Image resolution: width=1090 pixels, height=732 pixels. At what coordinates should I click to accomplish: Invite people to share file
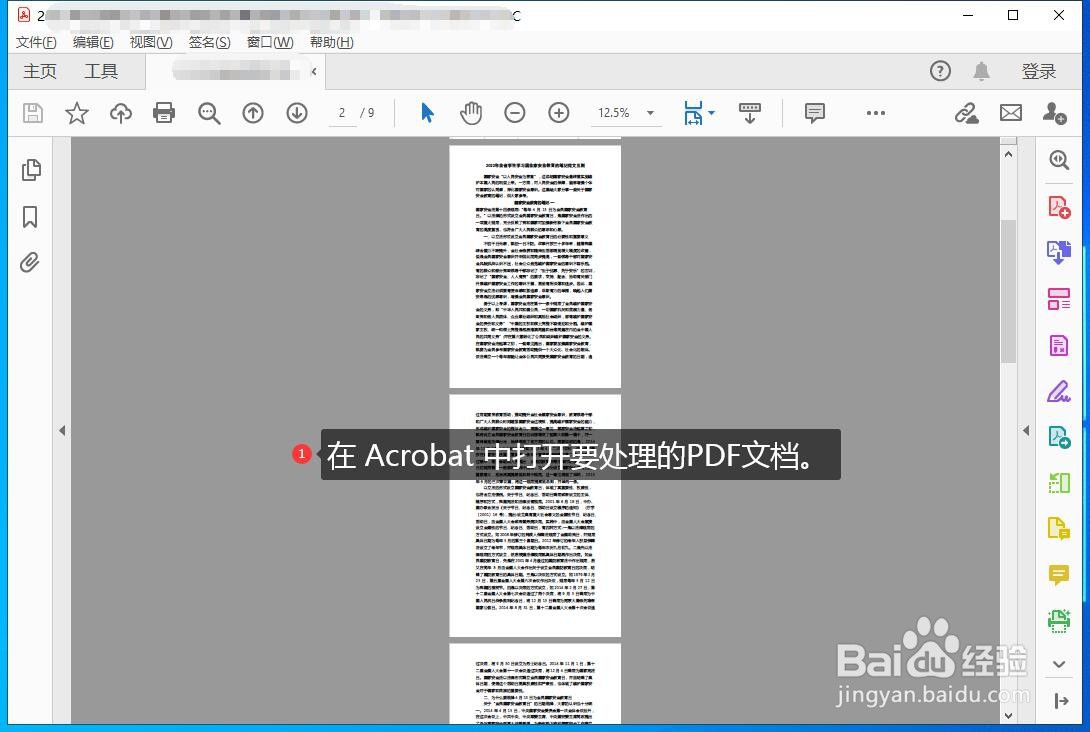pos(1055,113)
